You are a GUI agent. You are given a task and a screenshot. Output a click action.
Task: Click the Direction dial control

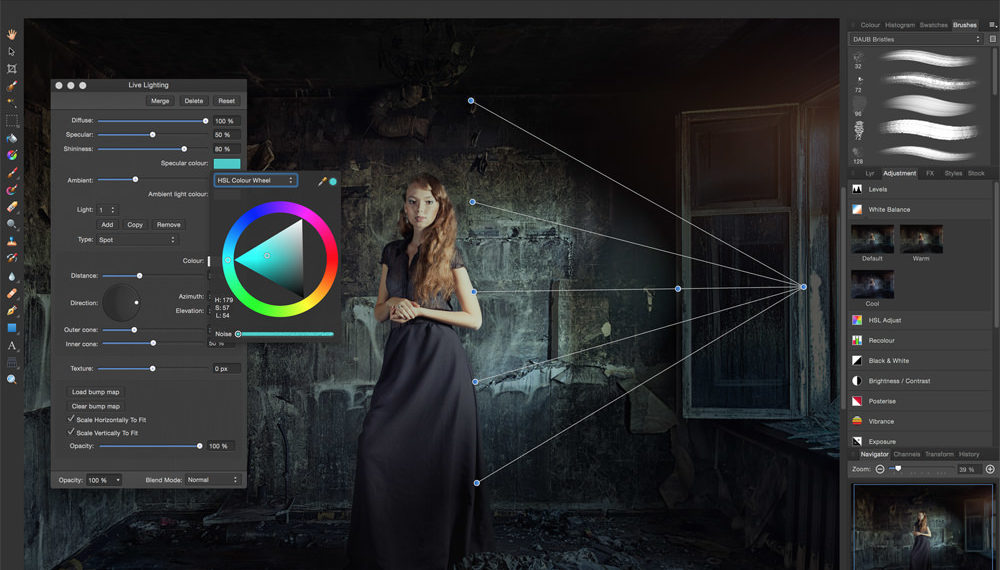click(x=121, y=303)
